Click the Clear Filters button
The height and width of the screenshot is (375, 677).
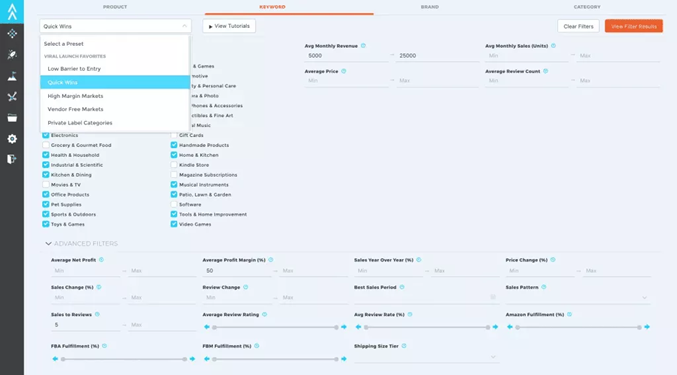tap(578, 26)
